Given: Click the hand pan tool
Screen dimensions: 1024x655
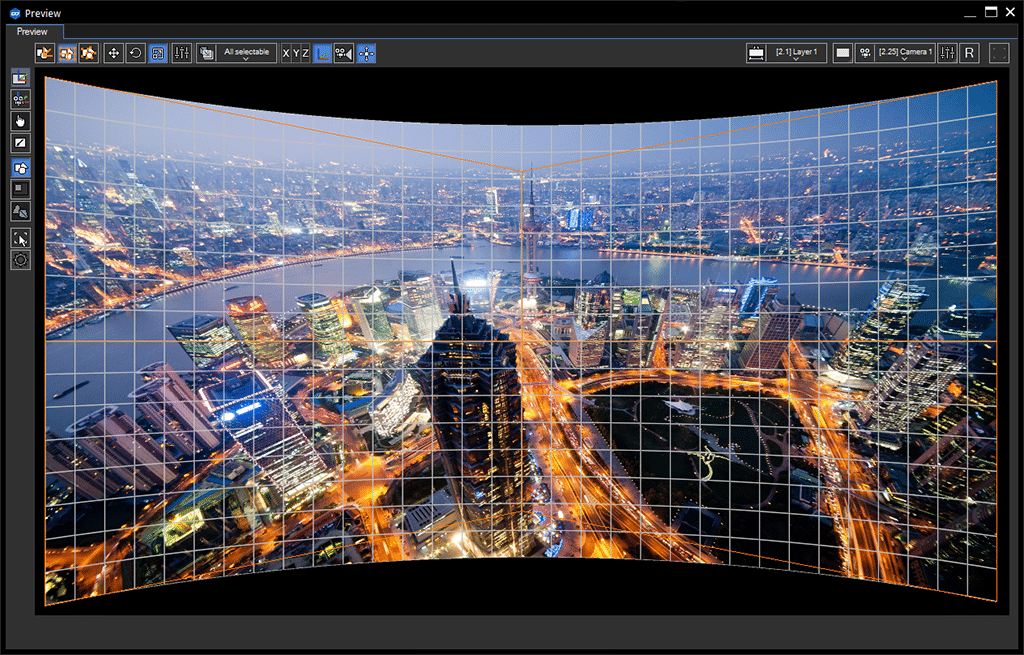Looking at the screenshot, I should pyautogui.click(x=20, y=121).
